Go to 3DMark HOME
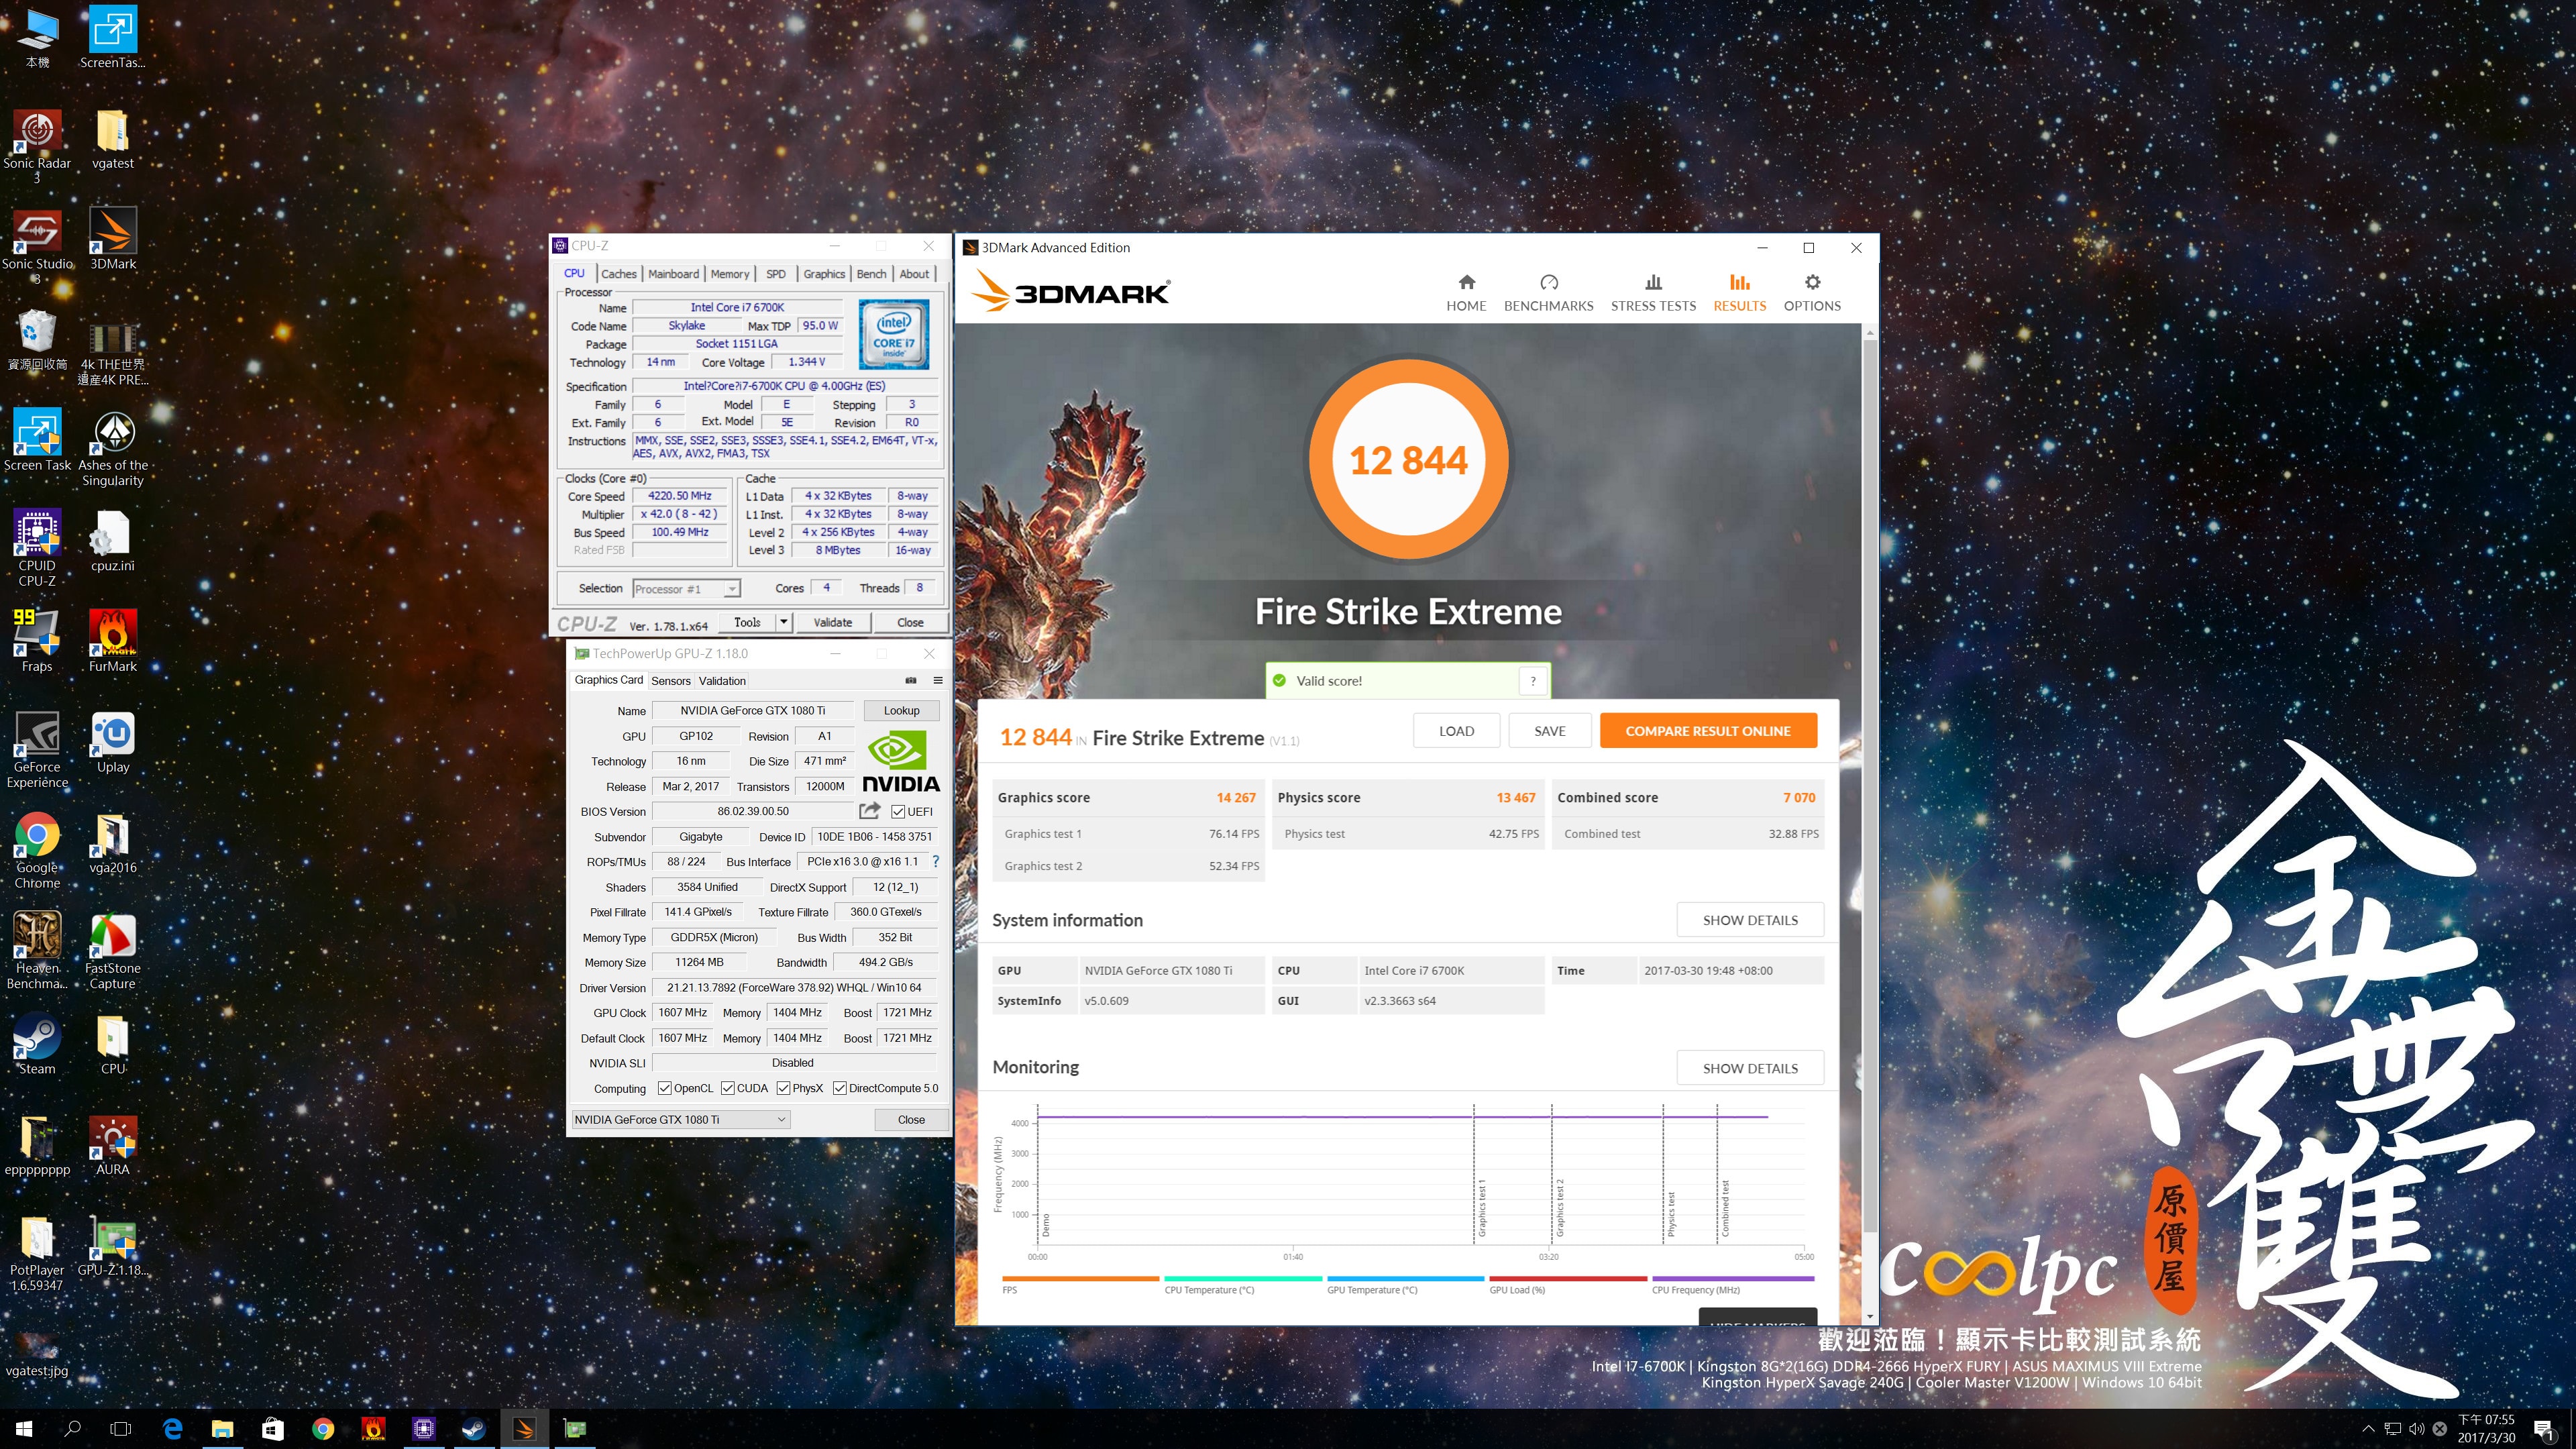 pyautogui.click(x=1466, y=293)
